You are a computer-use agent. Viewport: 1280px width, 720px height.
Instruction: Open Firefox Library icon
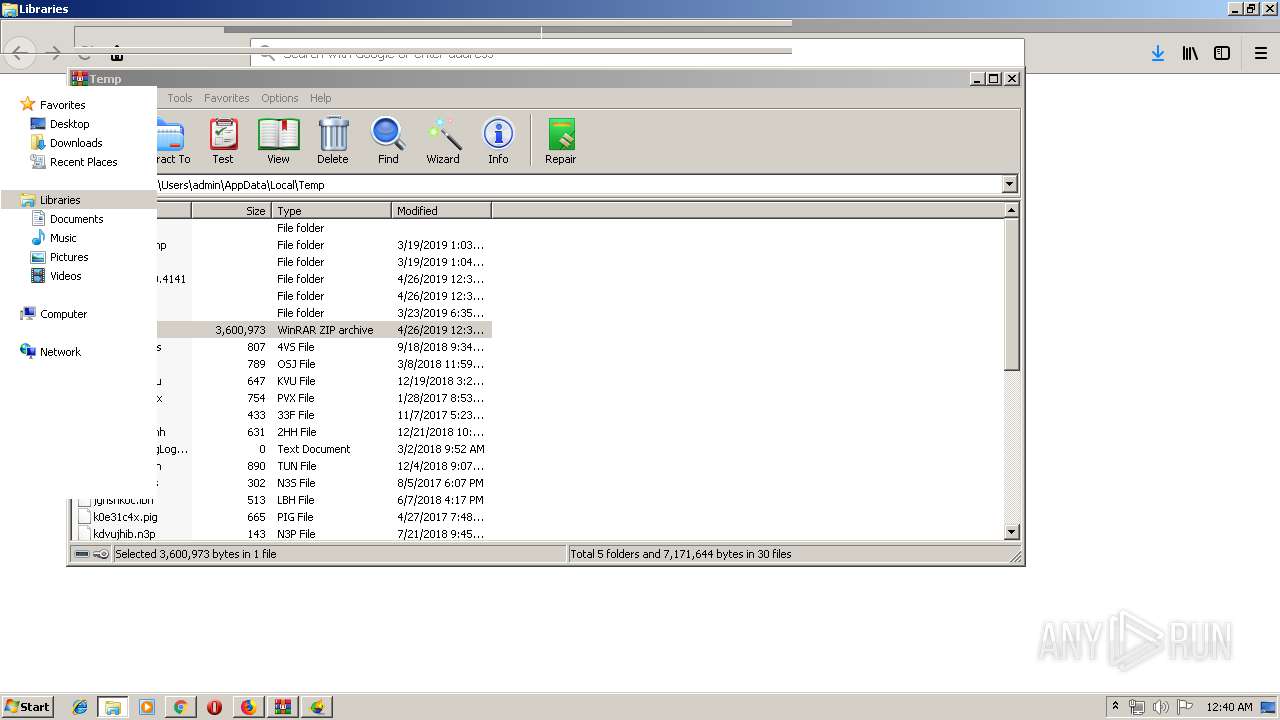pos(1190,54)
